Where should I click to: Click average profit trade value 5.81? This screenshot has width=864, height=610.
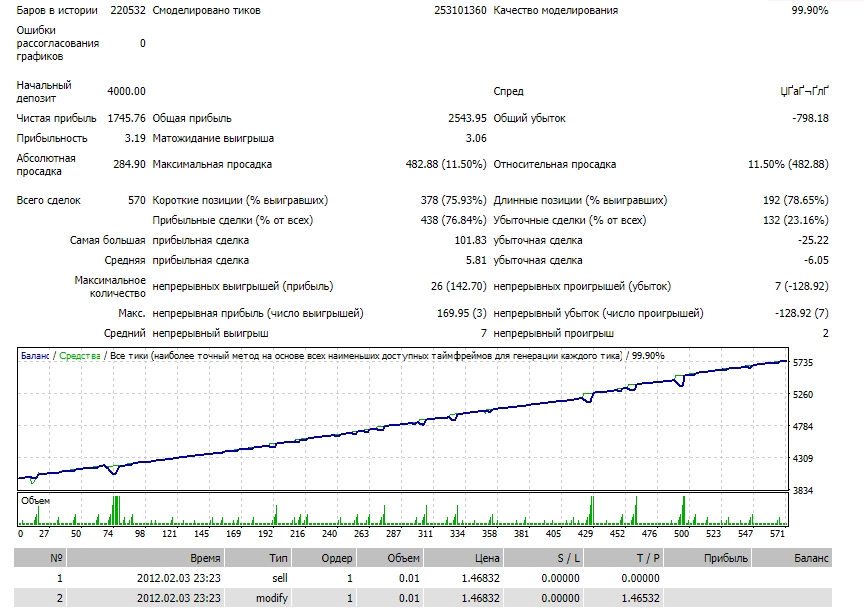[x=476, y=260]
